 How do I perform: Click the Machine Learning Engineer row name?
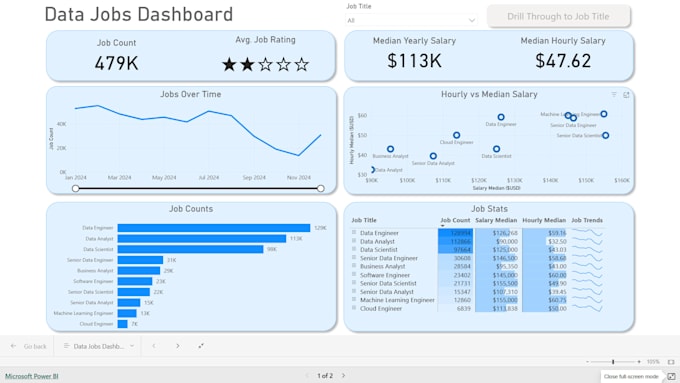click(397, 300)
